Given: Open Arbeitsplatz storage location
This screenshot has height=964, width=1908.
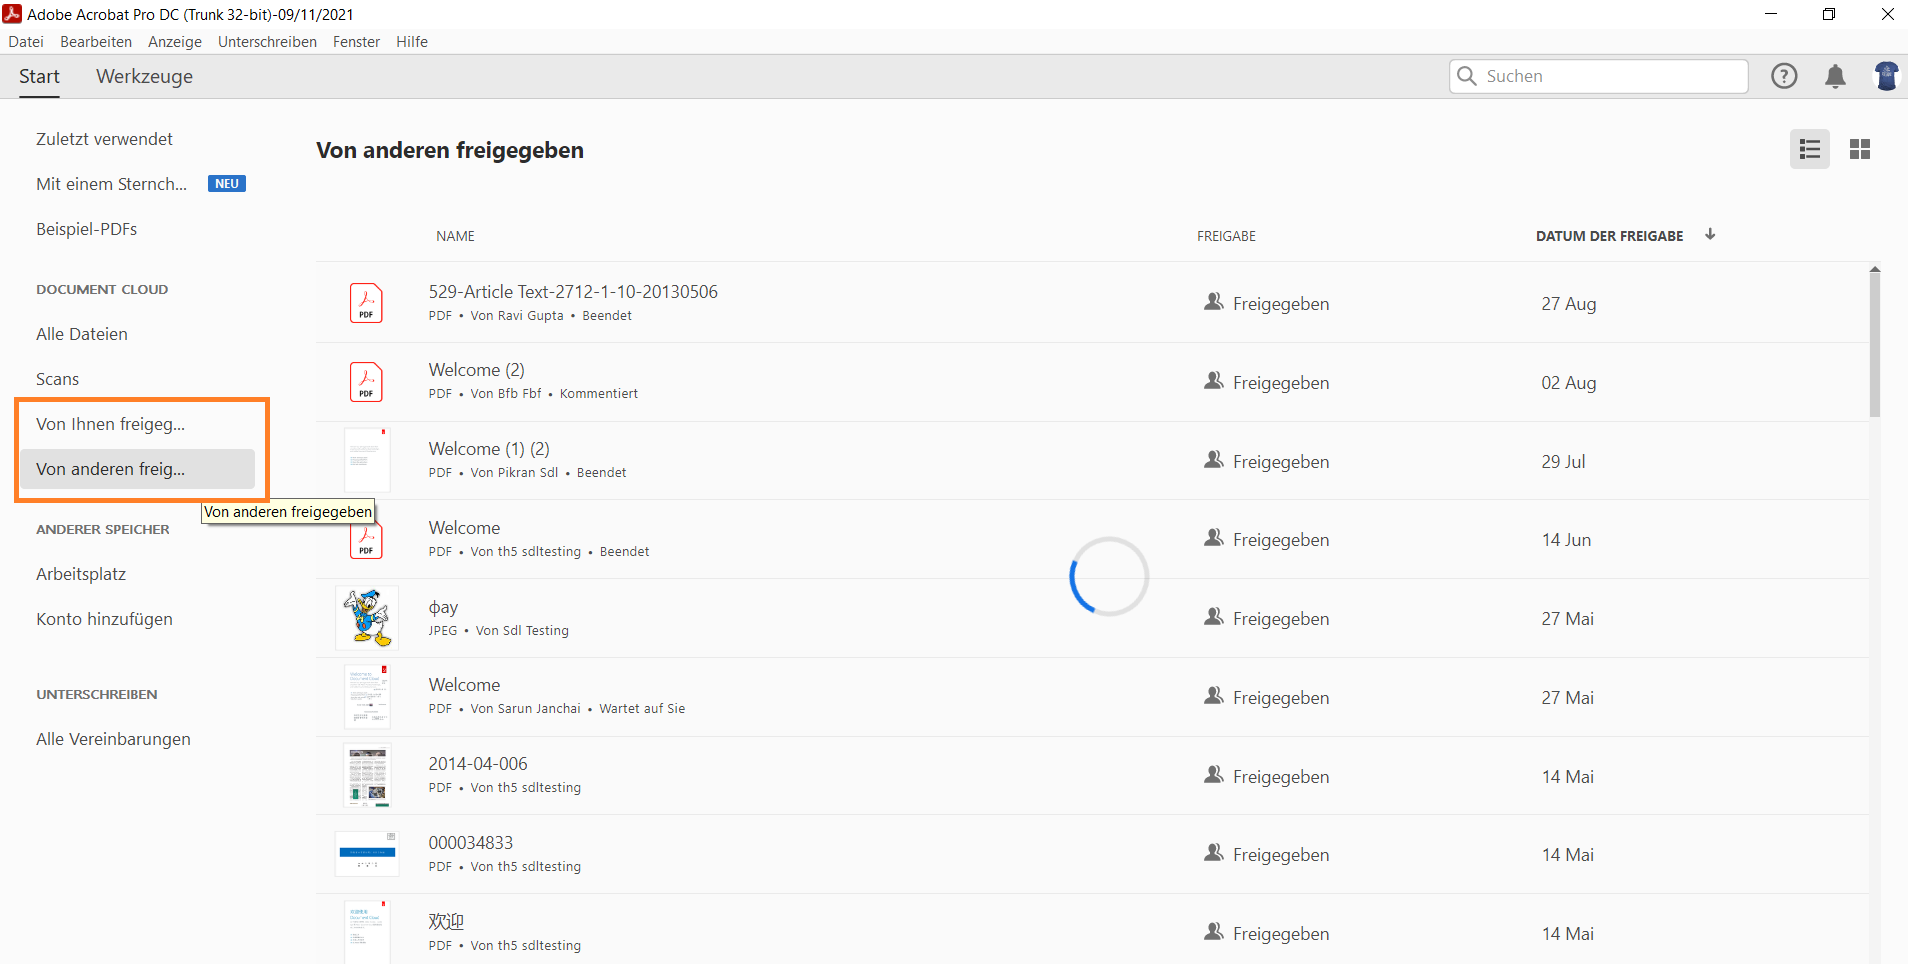Looking at the screenshot, I should [x=81, y=574].
